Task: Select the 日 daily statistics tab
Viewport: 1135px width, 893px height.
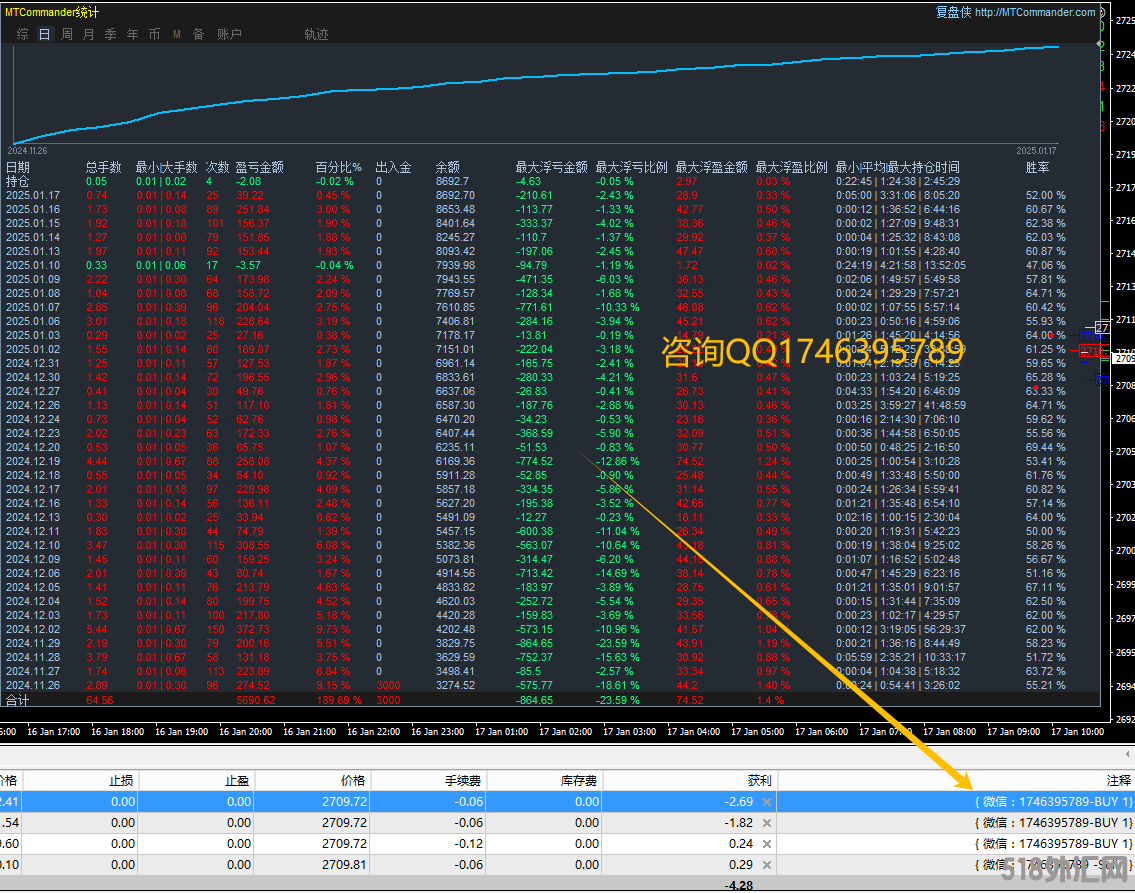Action: (x=45, y=34)
